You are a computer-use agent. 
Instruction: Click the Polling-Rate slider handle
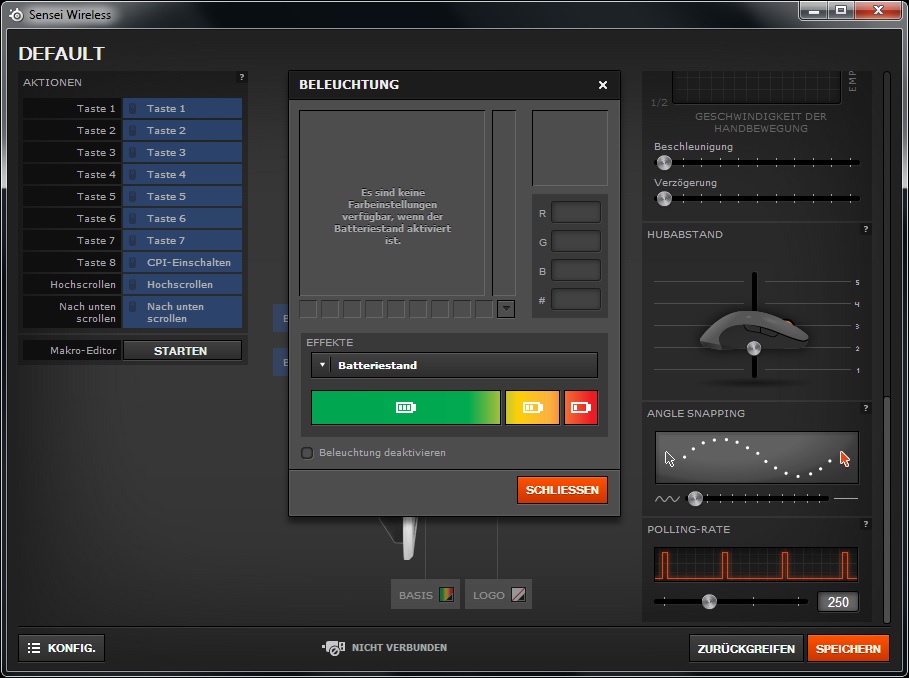point(709,601)
